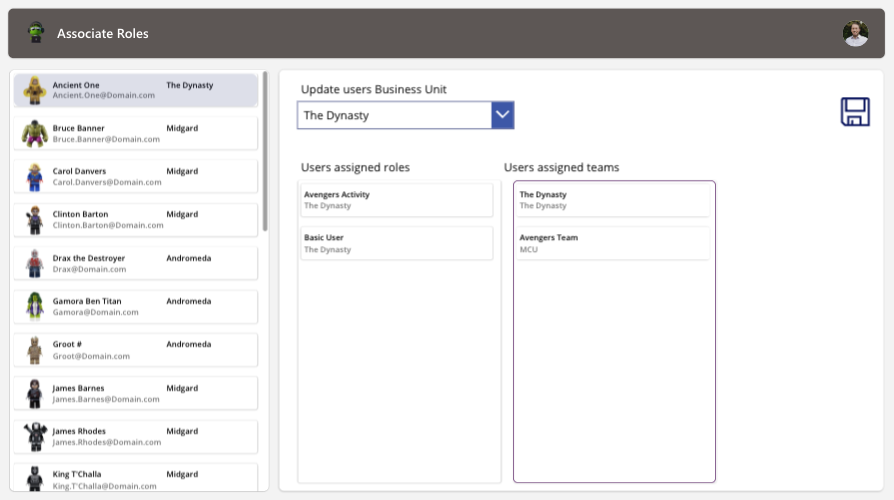The width and height of the screenshot is (894, 500).
Task: Click Carol Danvers' avatar figure
Action: click(x=35, y=177)
